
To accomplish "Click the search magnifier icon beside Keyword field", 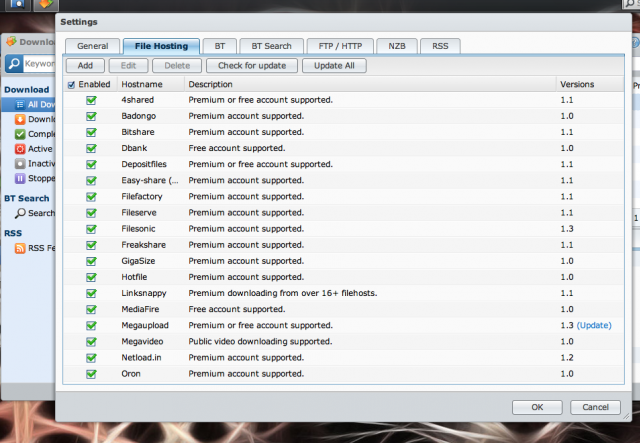I will point(14,64).
